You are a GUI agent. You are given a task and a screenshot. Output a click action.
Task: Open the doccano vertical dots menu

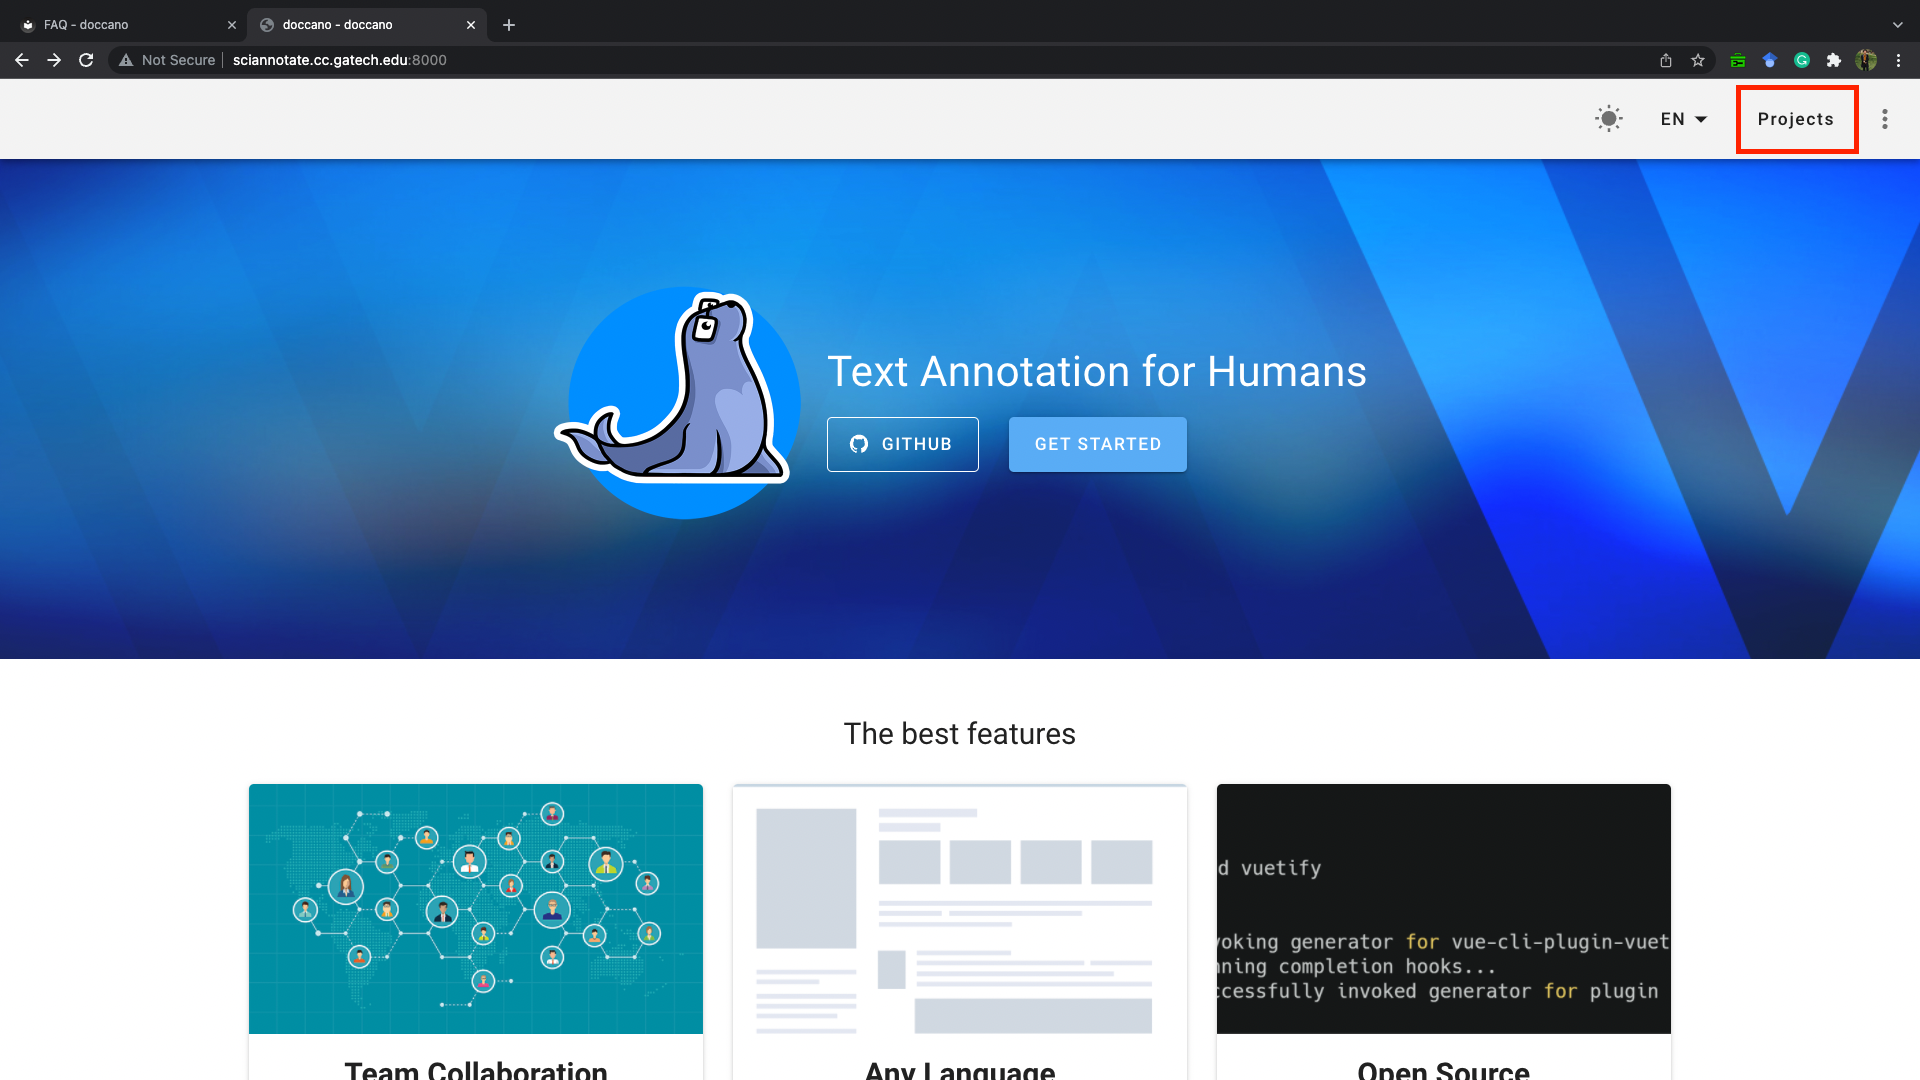coord(1885,119)
